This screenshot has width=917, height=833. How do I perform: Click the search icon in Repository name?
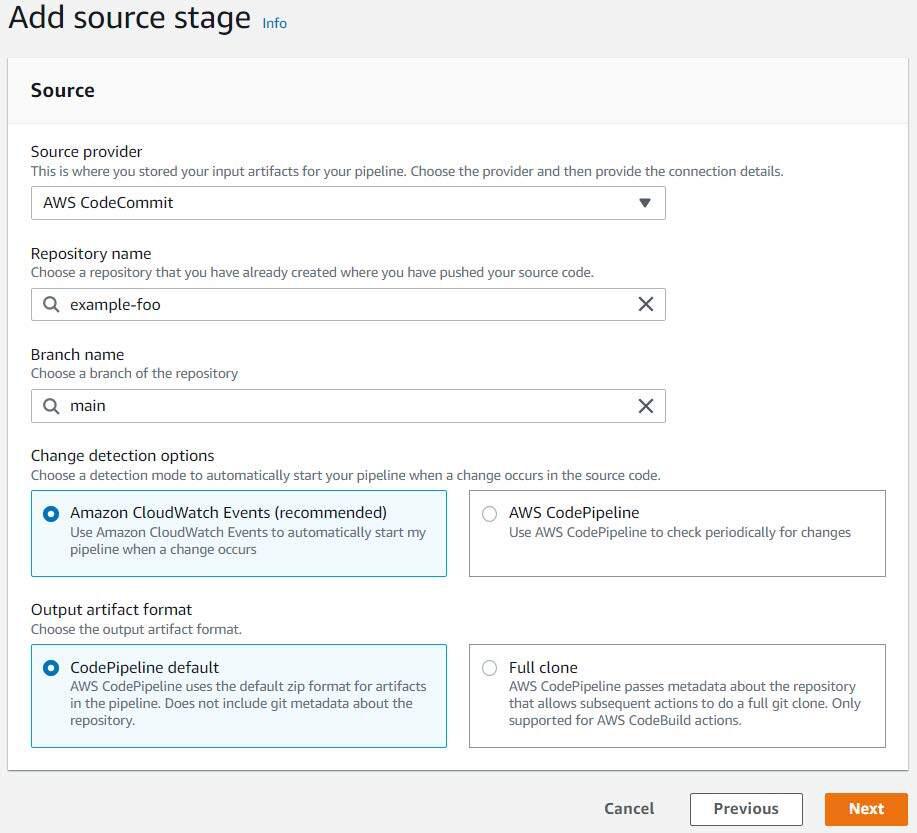pos(51,304)
